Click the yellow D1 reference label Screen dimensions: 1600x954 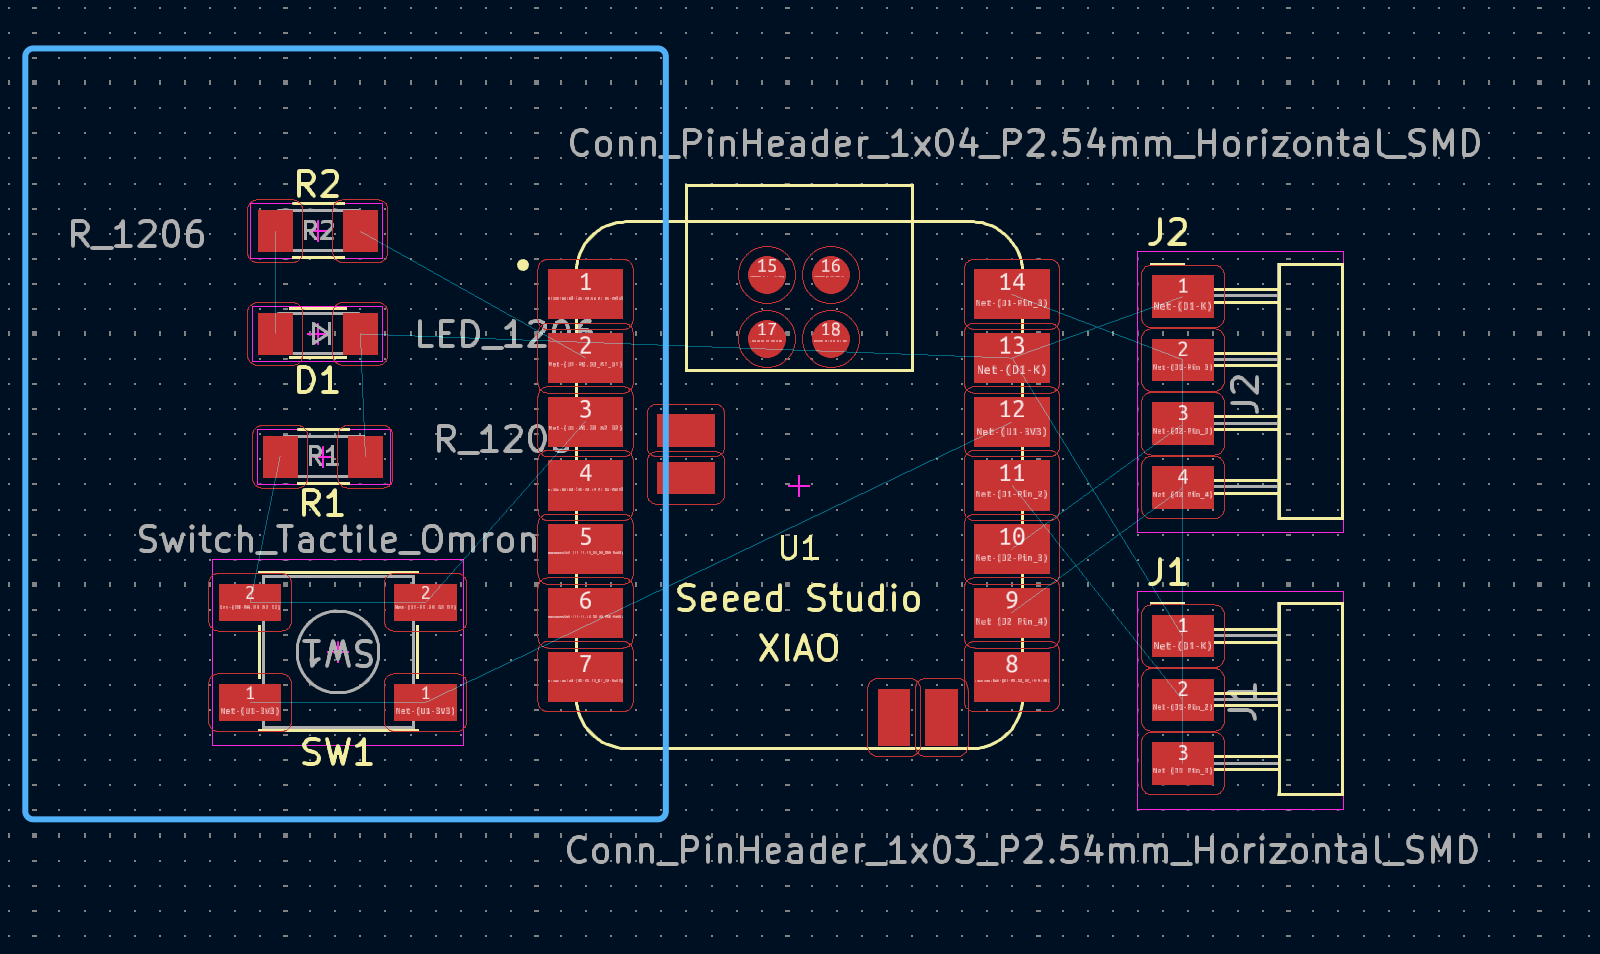317,381
